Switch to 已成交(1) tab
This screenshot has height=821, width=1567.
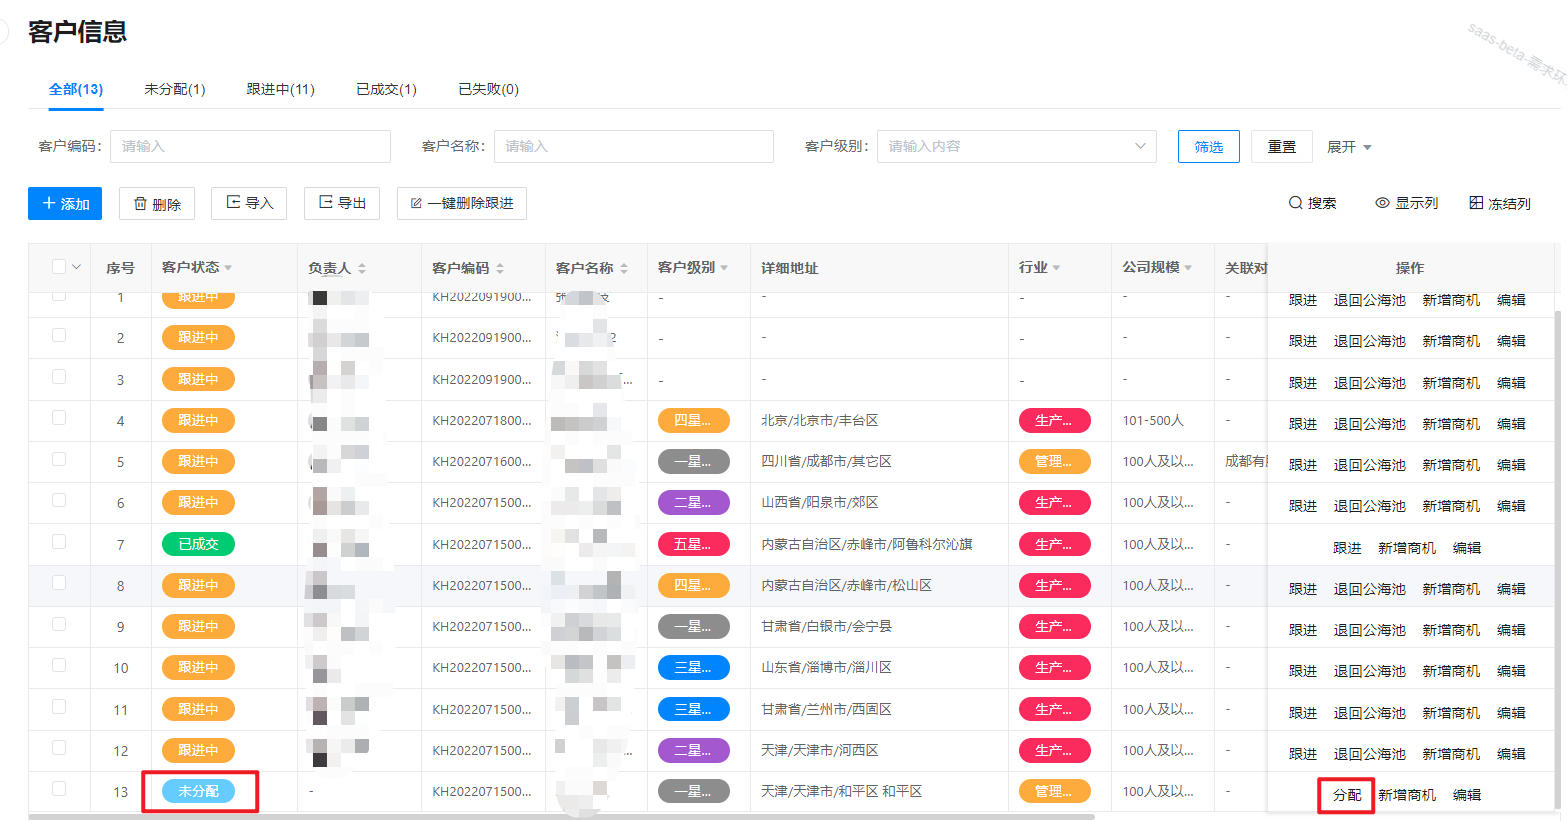pos(386,89)
